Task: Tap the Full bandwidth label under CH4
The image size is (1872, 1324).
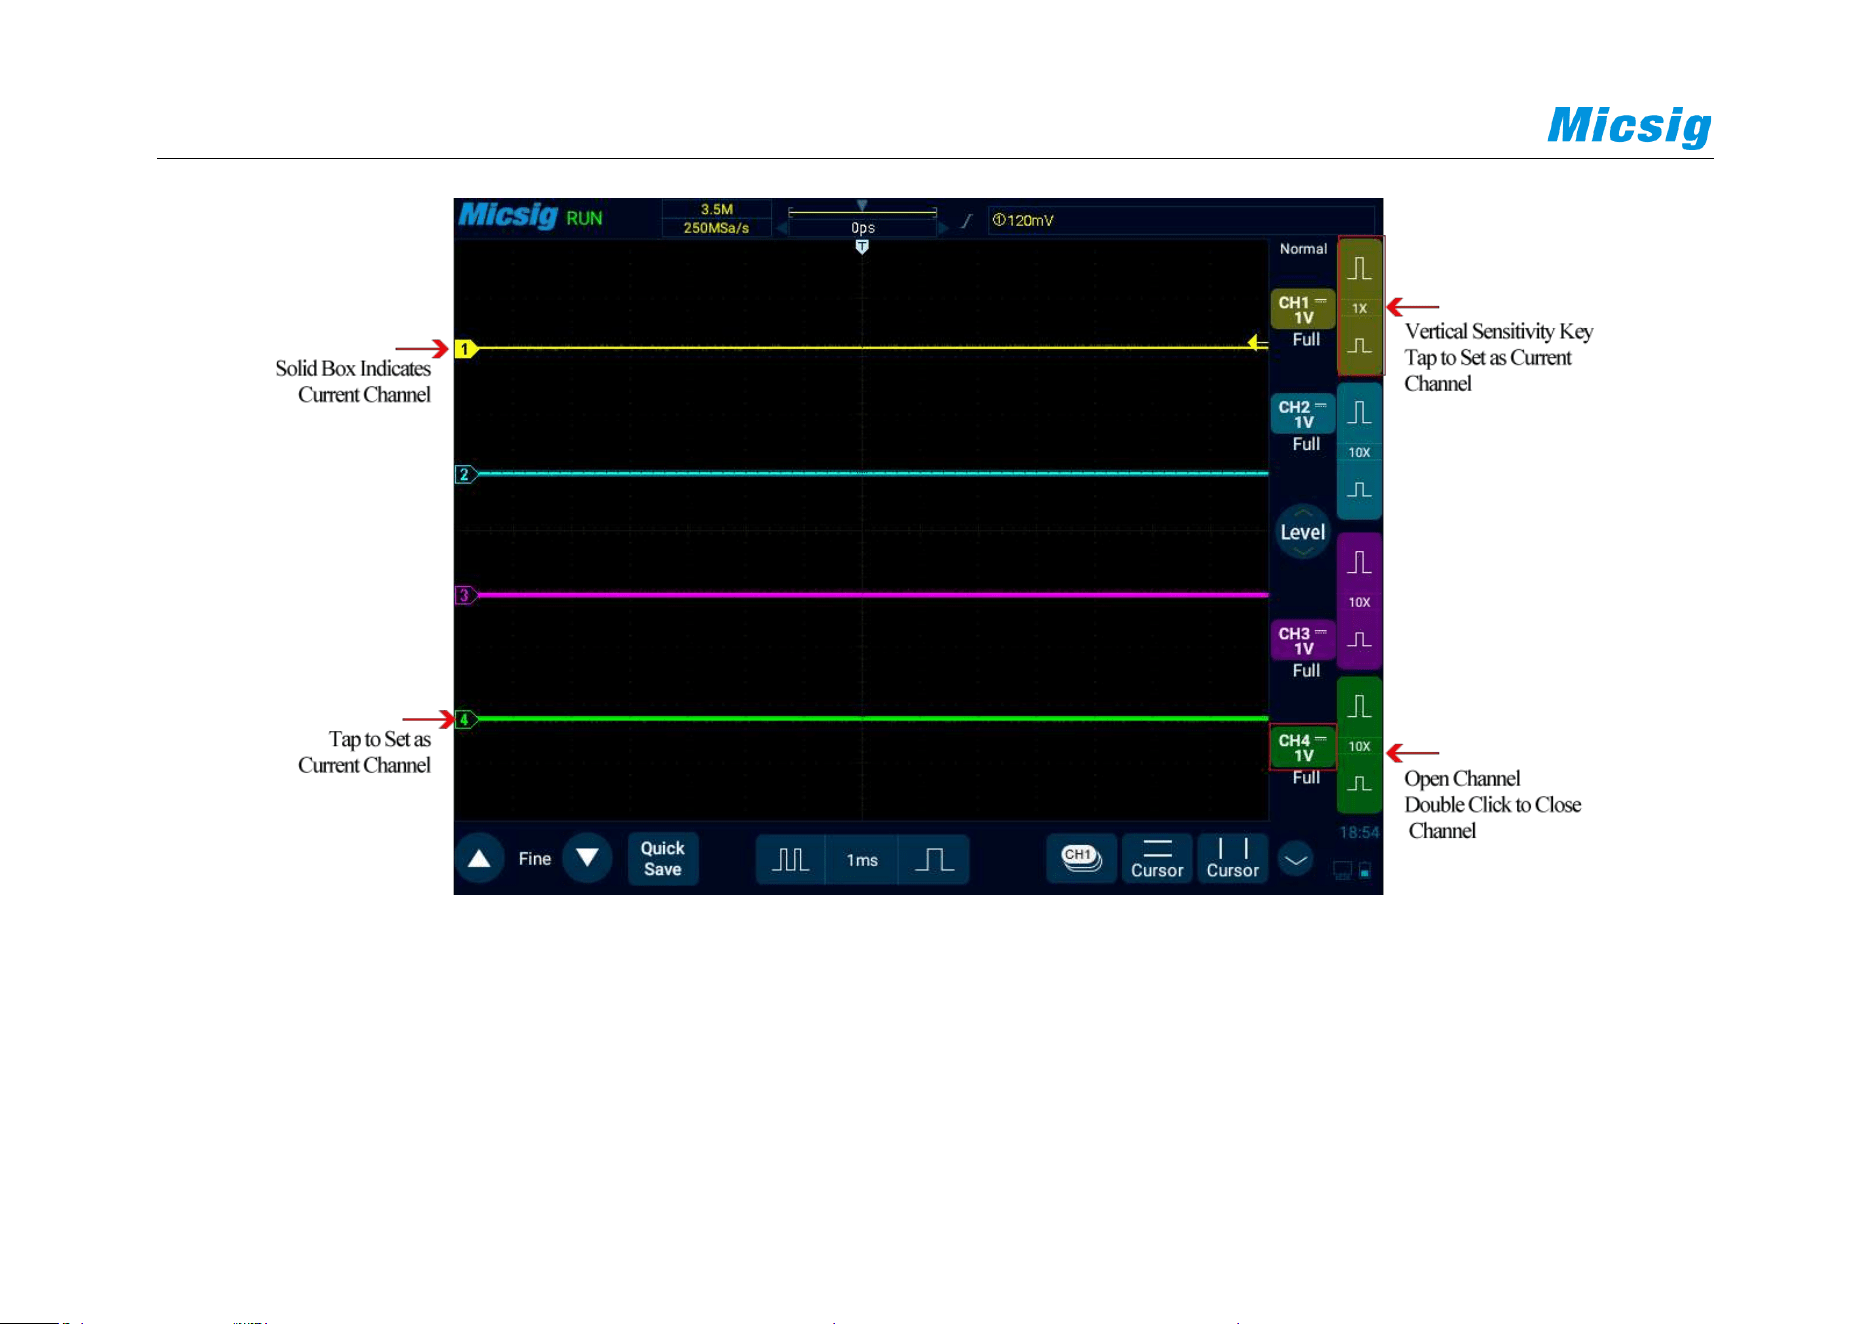Action: tap(1306, 778)
